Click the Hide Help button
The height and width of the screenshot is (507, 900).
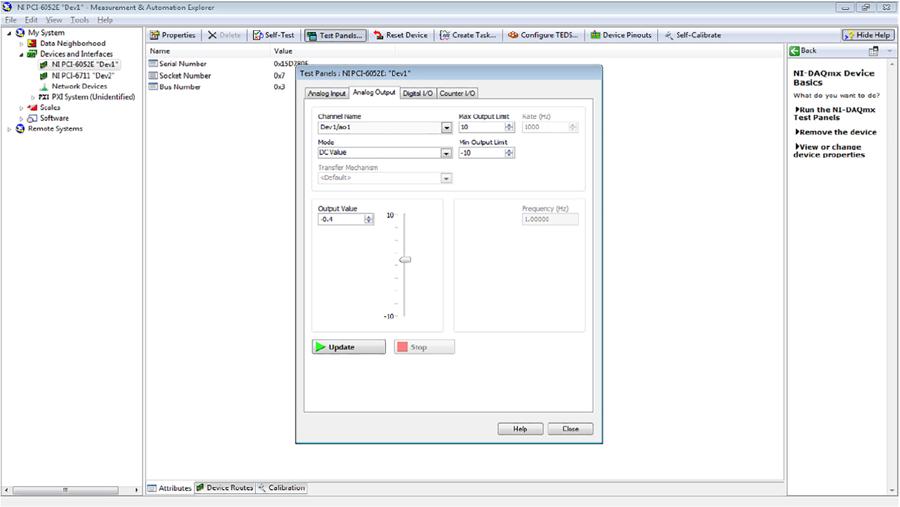coord(867,35)
